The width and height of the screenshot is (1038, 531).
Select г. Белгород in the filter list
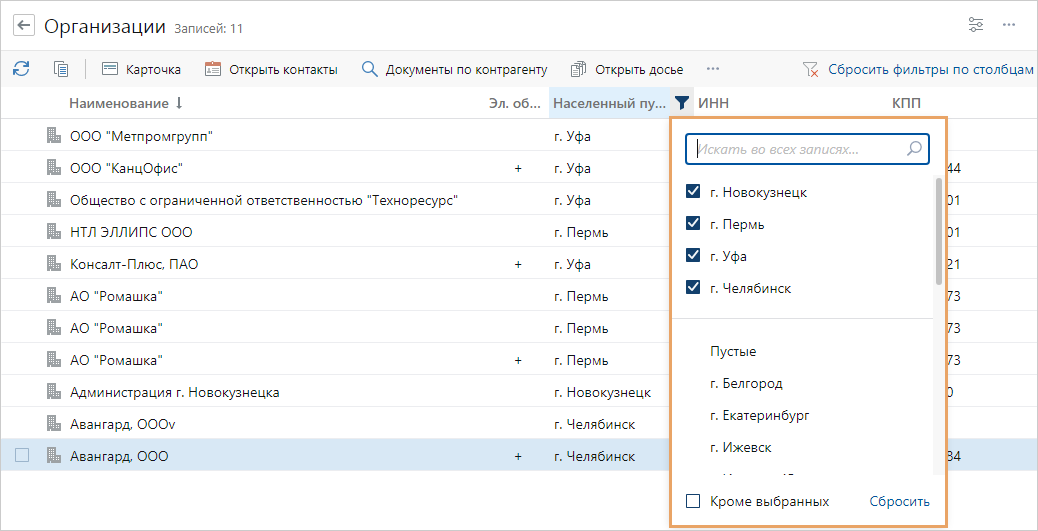coord(746,384)
